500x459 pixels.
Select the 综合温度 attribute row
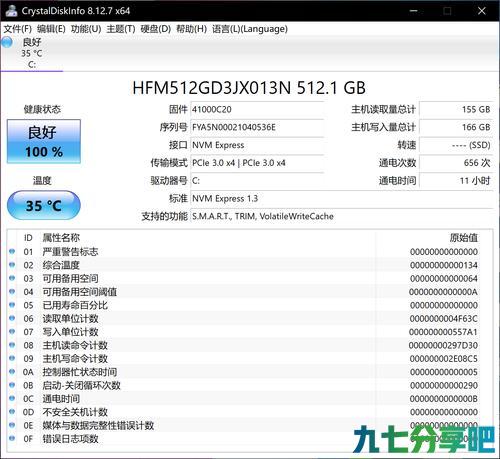pyautogui.click(x=249, y=265)
